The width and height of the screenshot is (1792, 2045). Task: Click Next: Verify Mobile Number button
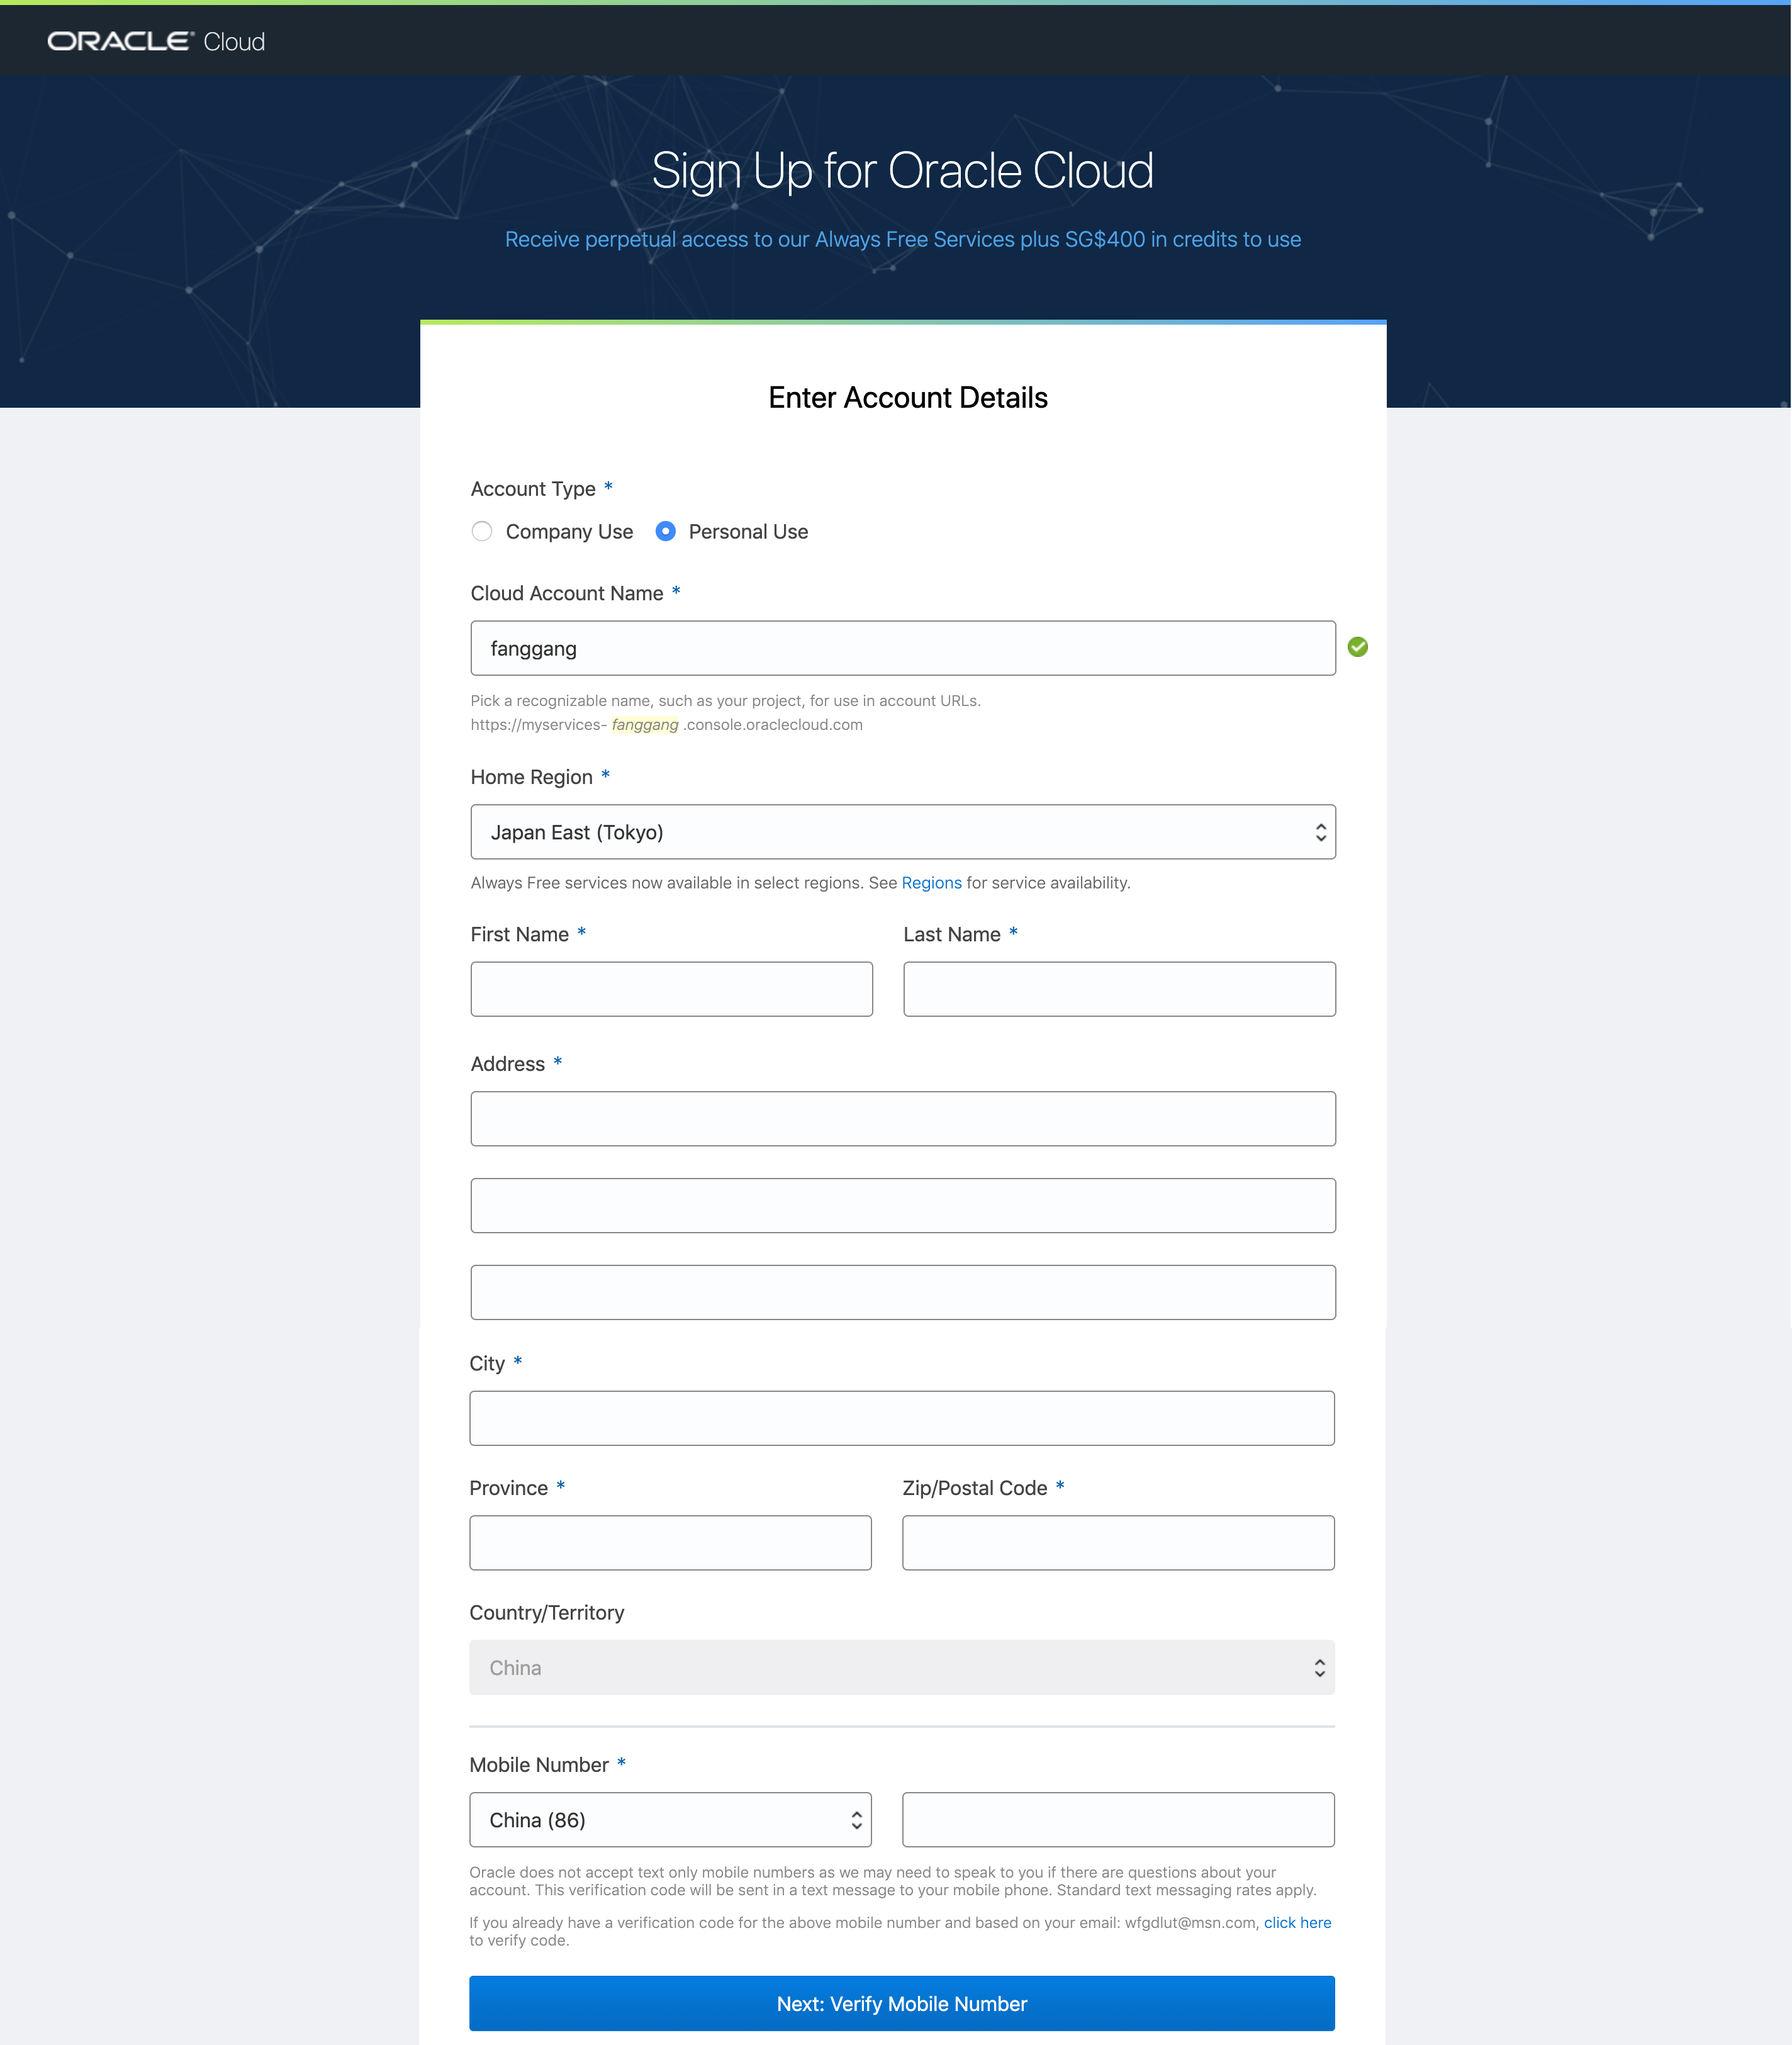click(x=902, y=2004)
